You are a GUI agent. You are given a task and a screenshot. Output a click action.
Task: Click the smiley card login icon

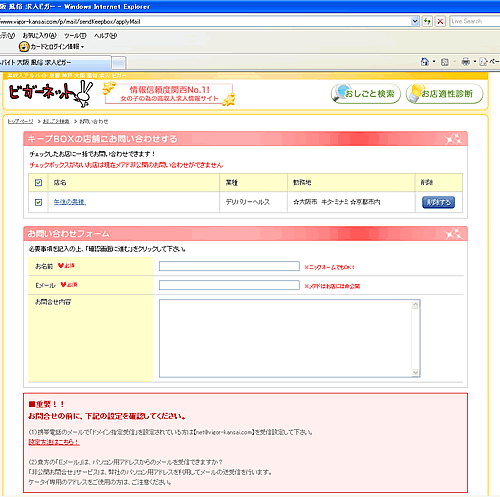click(x=24, y=47)
